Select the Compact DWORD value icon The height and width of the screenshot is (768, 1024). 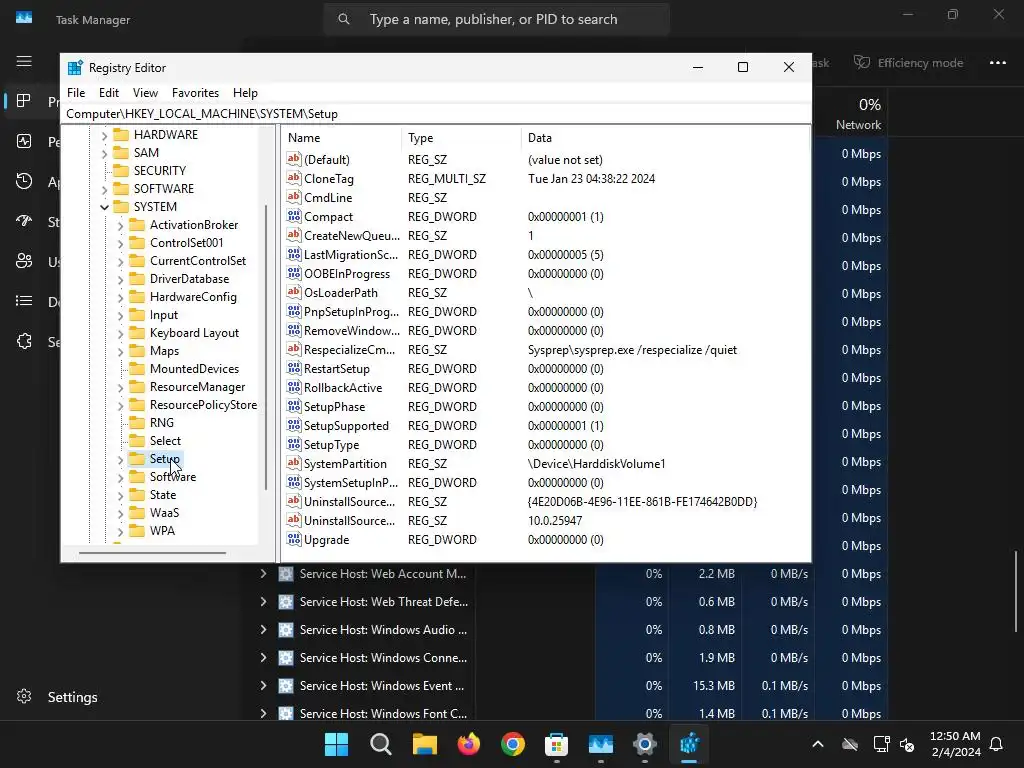[294, 216]
